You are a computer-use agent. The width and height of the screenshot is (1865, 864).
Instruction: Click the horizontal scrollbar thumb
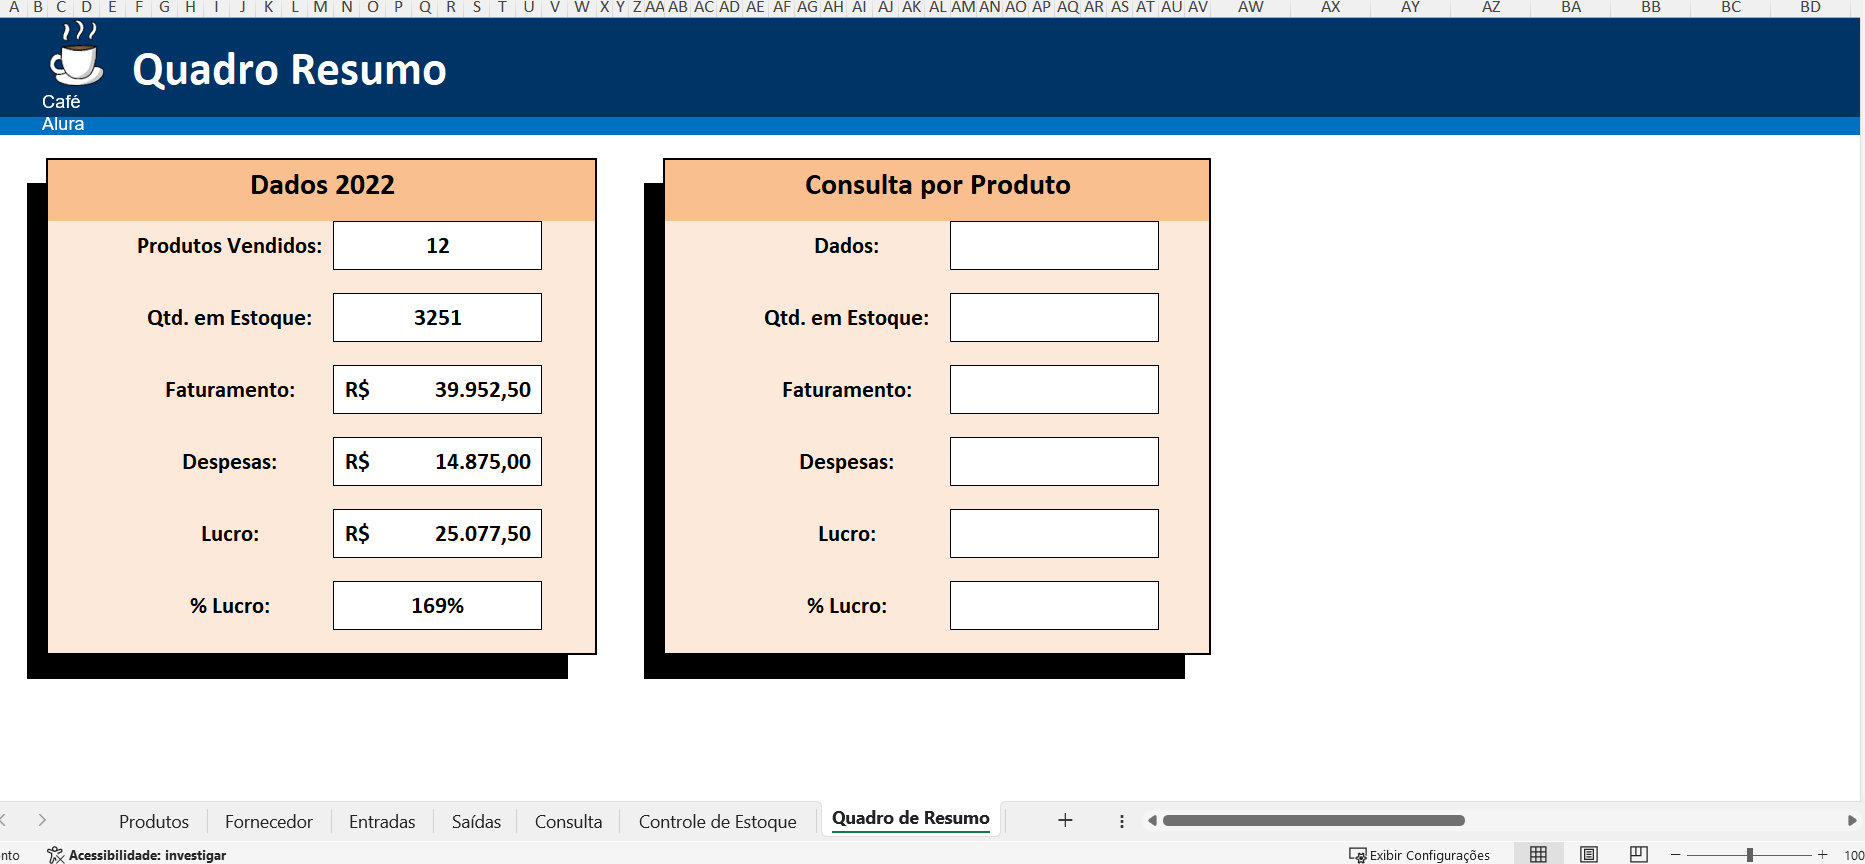point(1313,820)
